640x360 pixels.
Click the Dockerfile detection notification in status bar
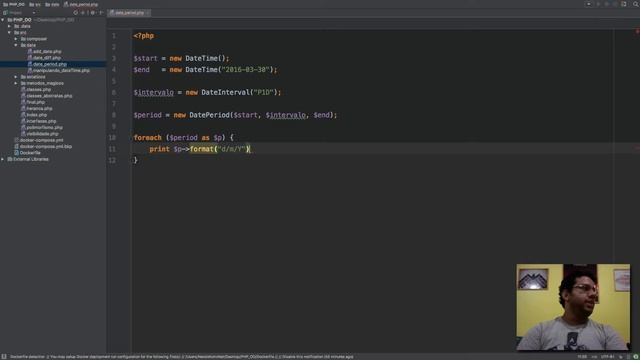point(182,357)
